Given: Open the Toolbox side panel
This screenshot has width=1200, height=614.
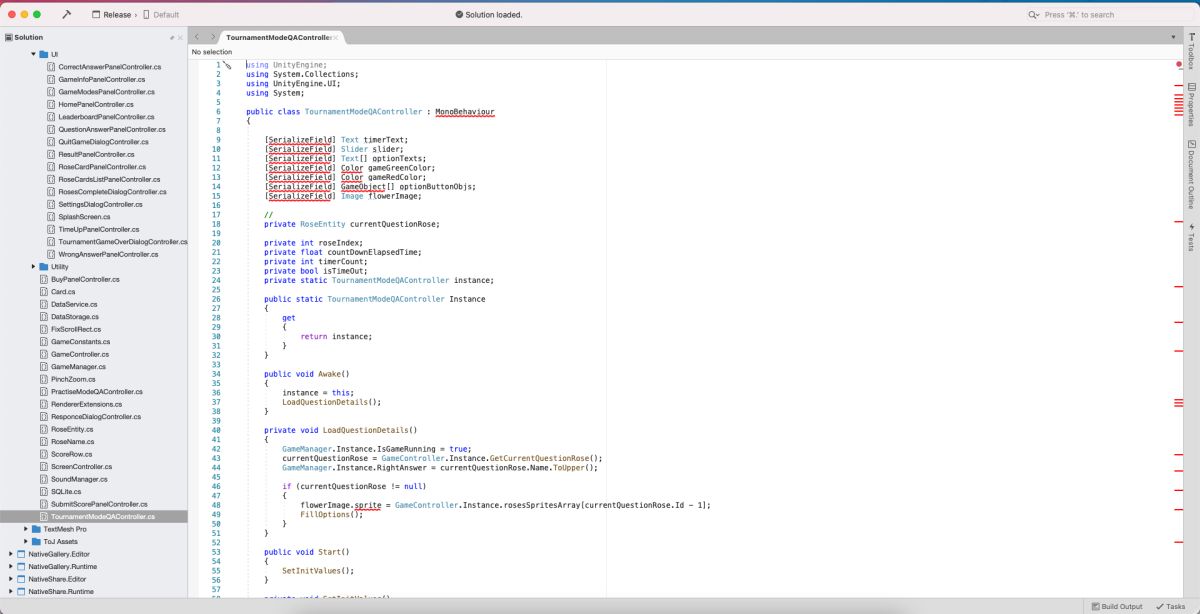Looking at the screenshot, I should (x=1191, y=52).
